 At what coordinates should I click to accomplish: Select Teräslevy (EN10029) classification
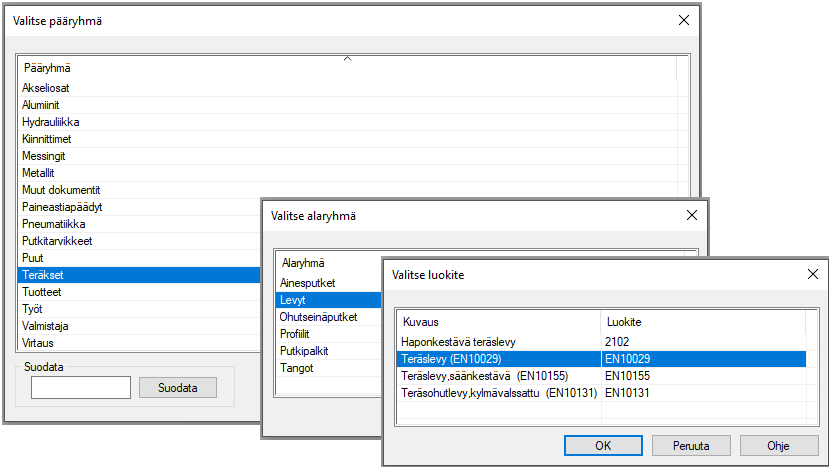coord(459,359)
